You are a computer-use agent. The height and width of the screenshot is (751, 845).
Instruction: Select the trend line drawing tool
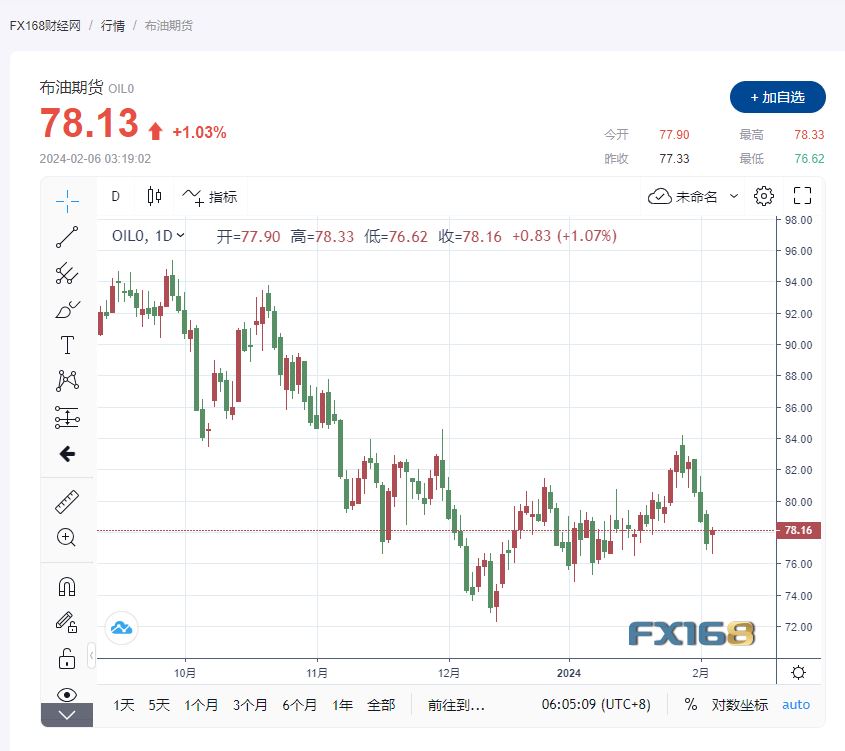coord(67,237)
